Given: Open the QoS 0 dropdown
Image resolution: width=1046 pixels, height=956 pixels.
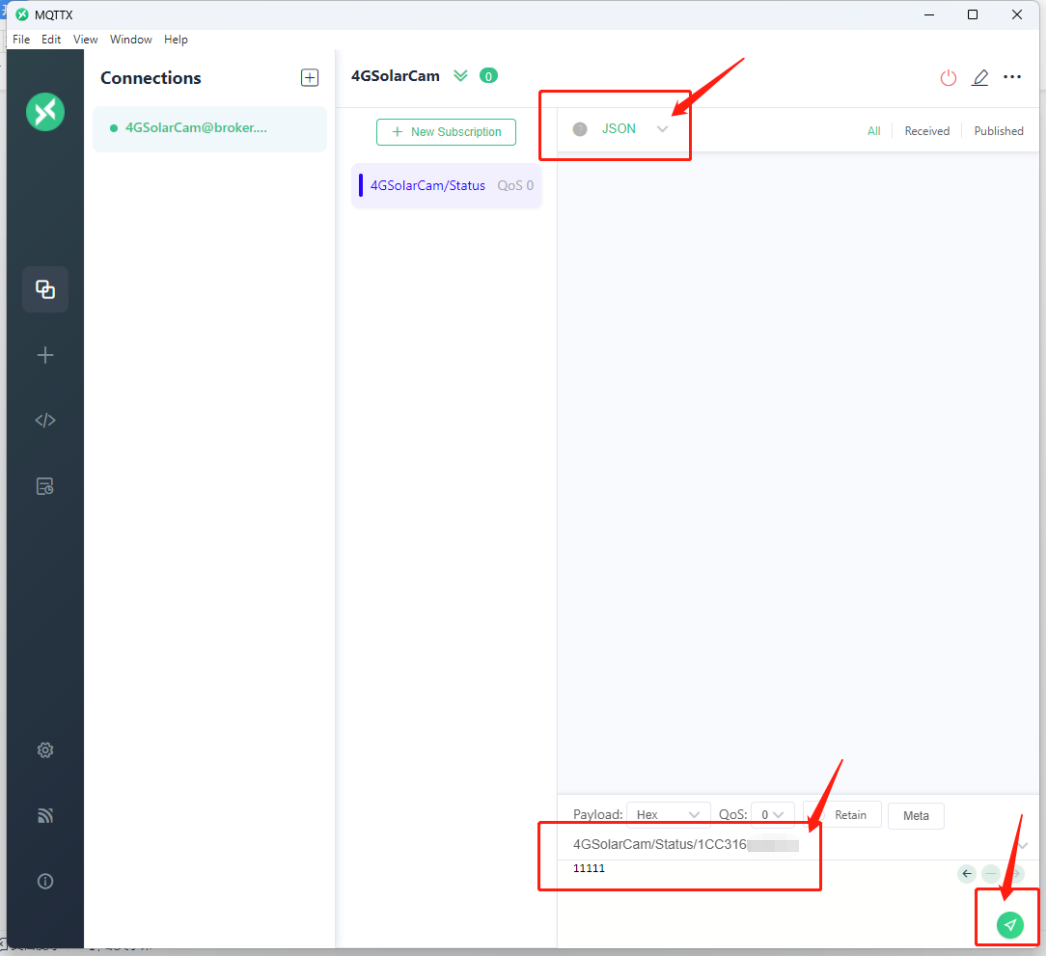Looking at the screenshot, I should tap(772, 815).
